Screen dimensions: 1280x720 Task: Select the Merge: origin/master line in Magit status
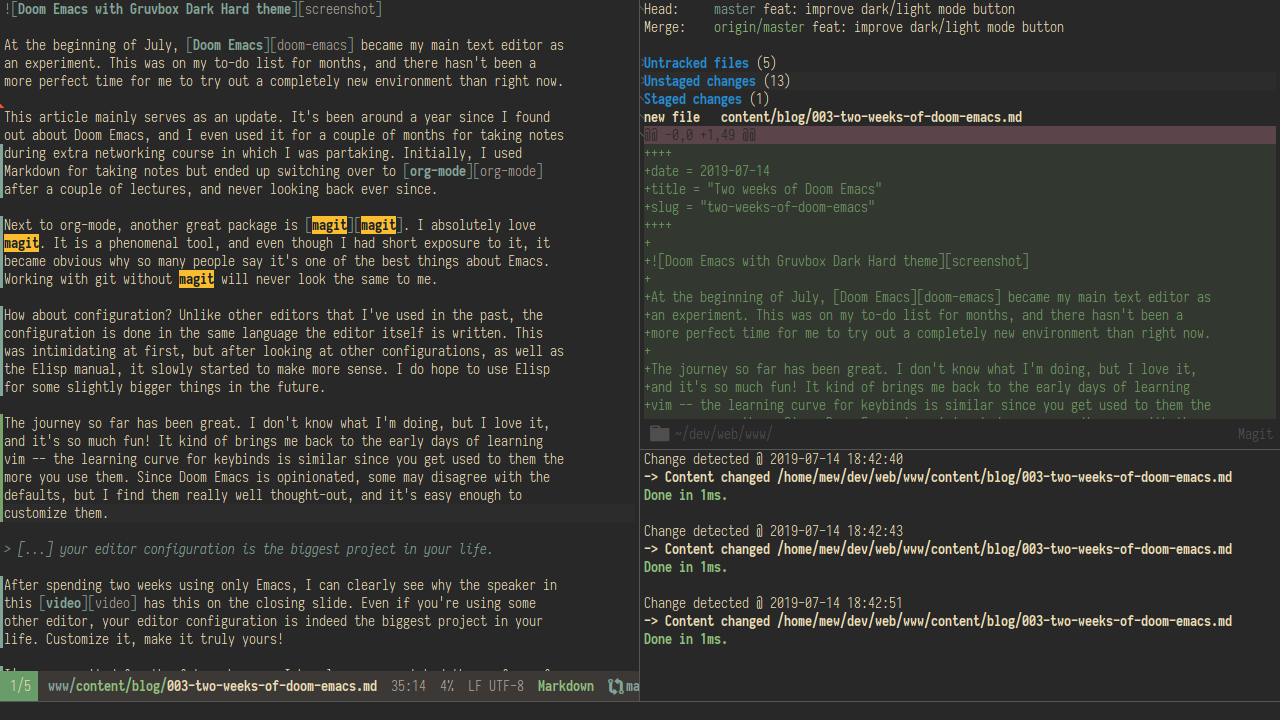(854, 27)
